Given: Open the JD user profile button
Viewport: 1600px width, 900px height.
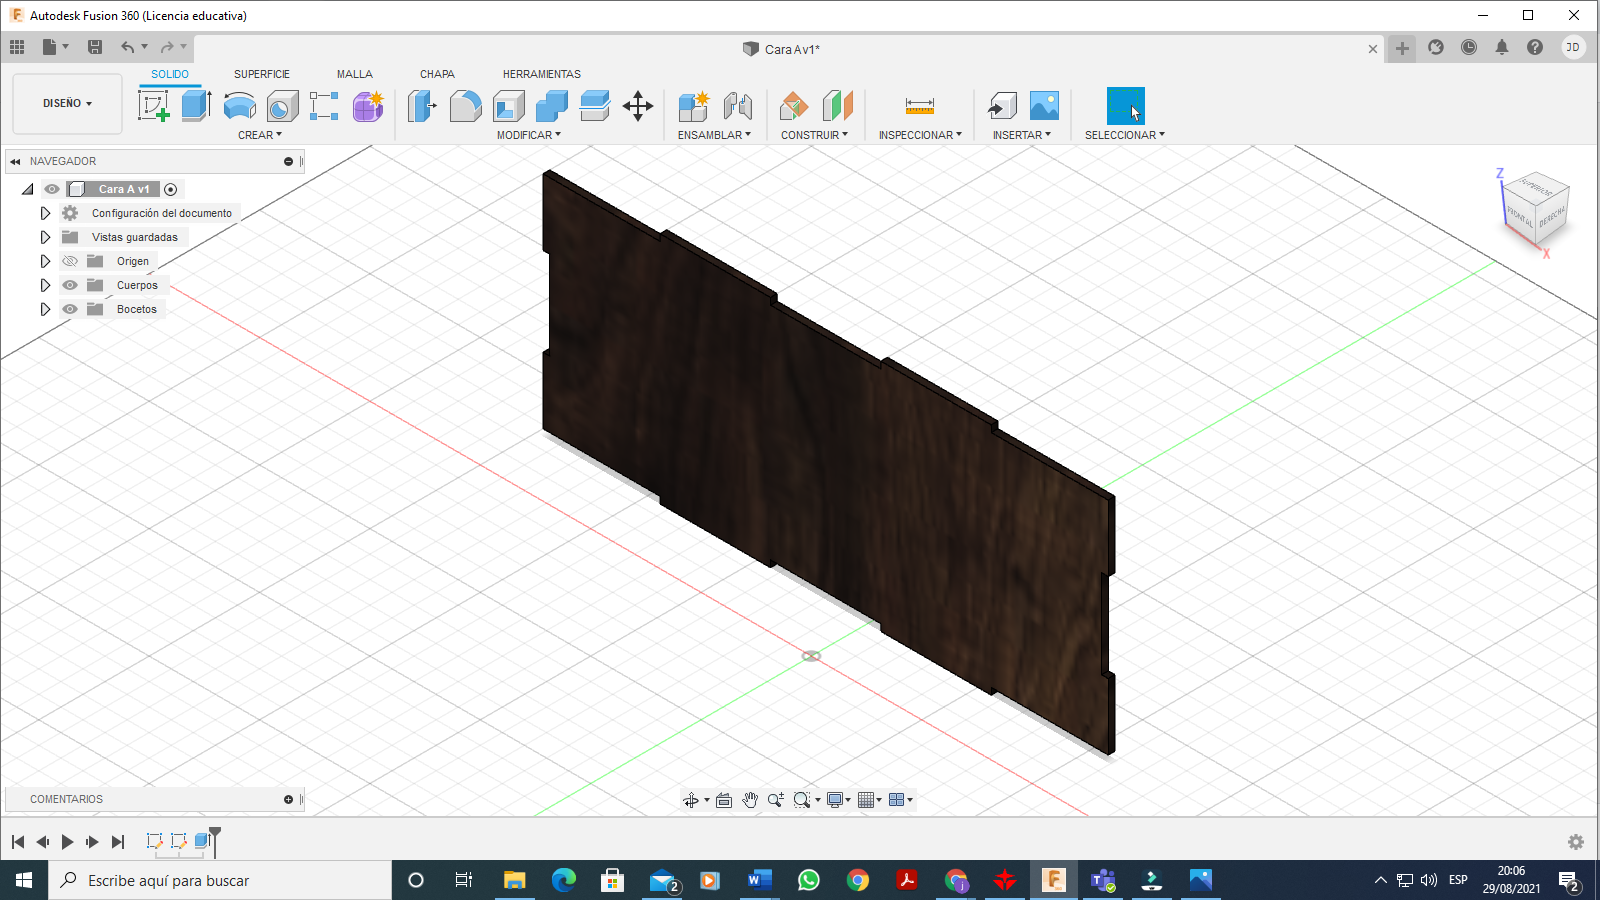Looking at the screenshot, I should [x=1573, y=47].
